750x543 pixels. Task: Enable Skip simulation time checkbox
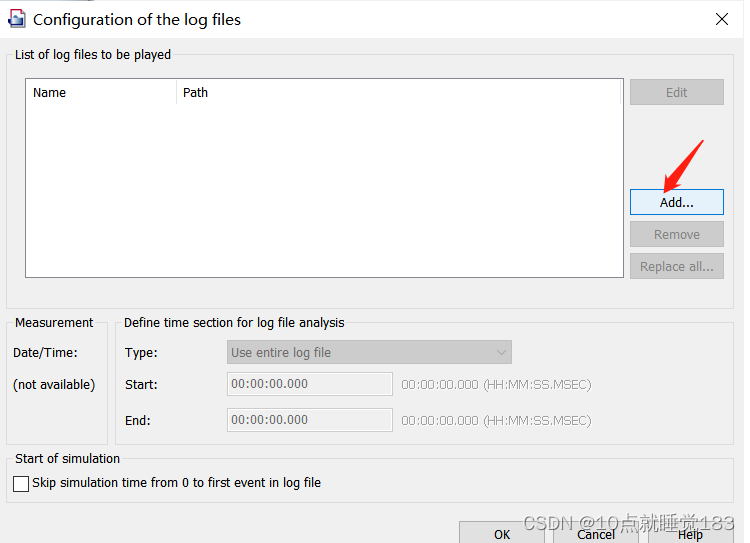[x=21, y=483]
